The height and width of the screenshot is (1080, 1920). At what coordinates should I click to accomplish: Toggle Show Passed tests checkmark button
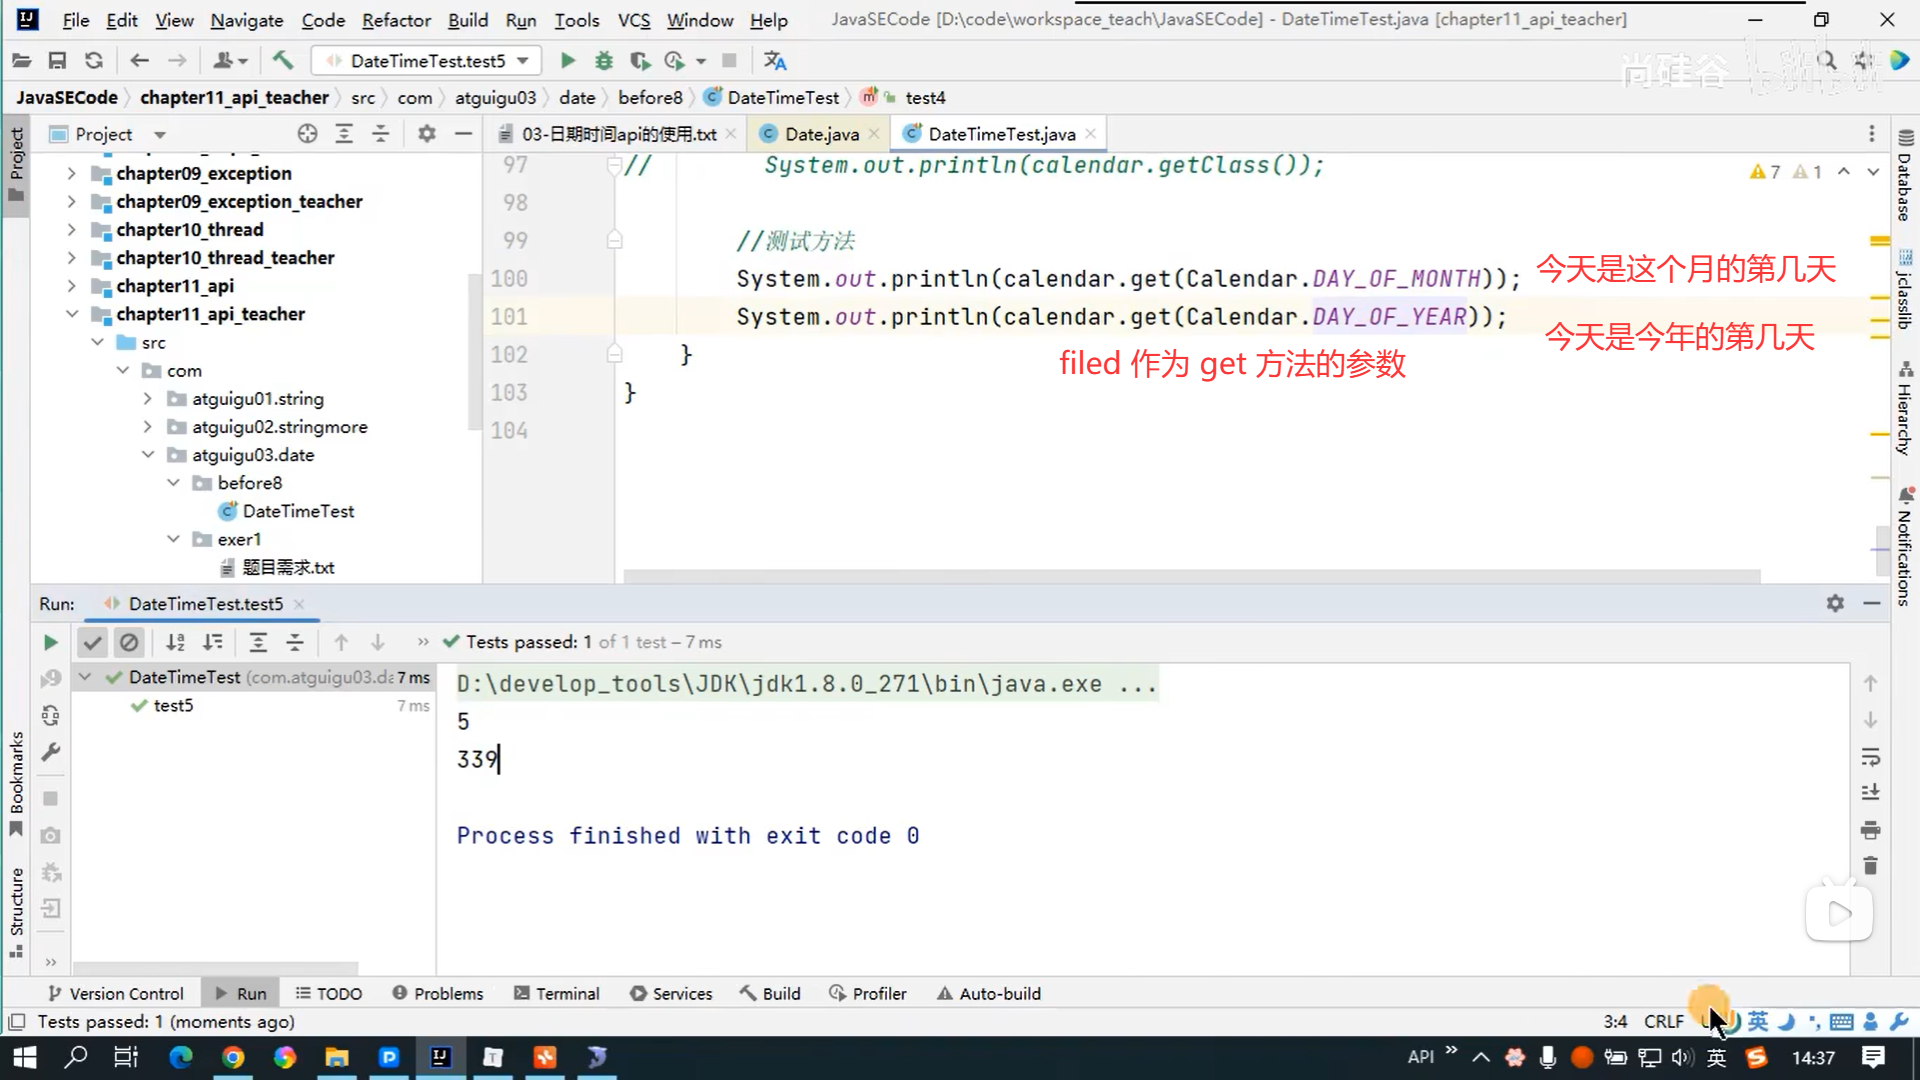(x=92, y=642)
